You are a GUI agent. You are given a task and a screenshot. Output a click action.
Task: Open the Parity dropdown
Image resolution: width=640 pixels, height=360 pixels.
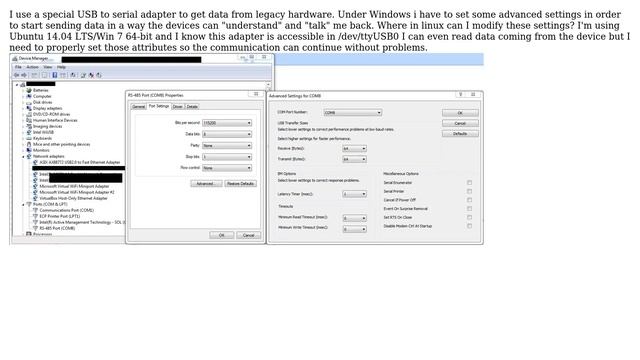227,146
